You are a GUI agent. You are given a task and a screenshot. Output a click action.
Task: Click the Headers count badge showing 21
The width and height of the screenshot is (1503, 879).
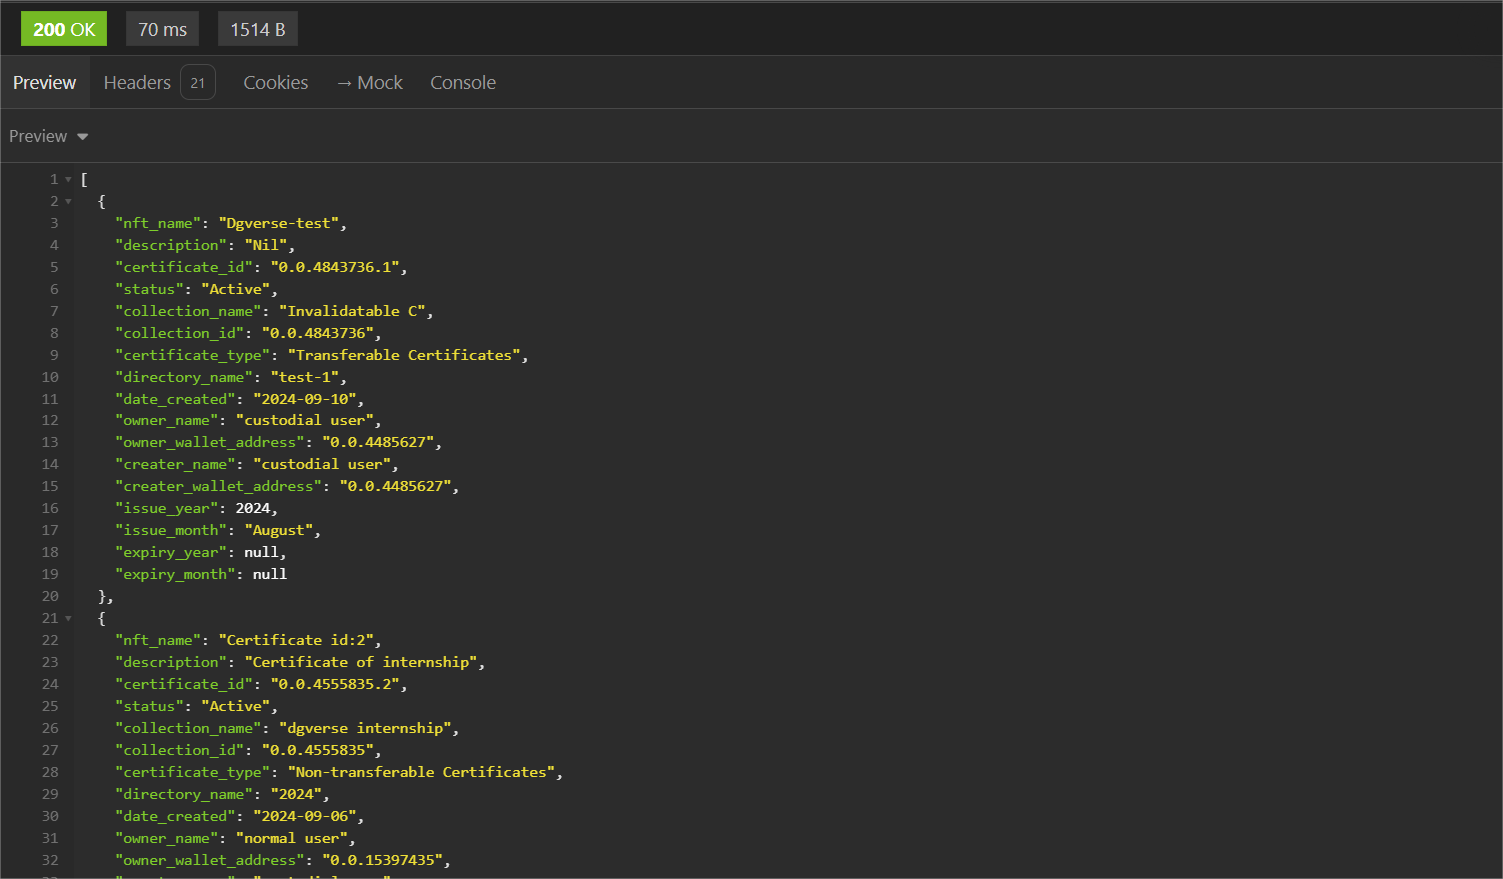tap(197, 82)
